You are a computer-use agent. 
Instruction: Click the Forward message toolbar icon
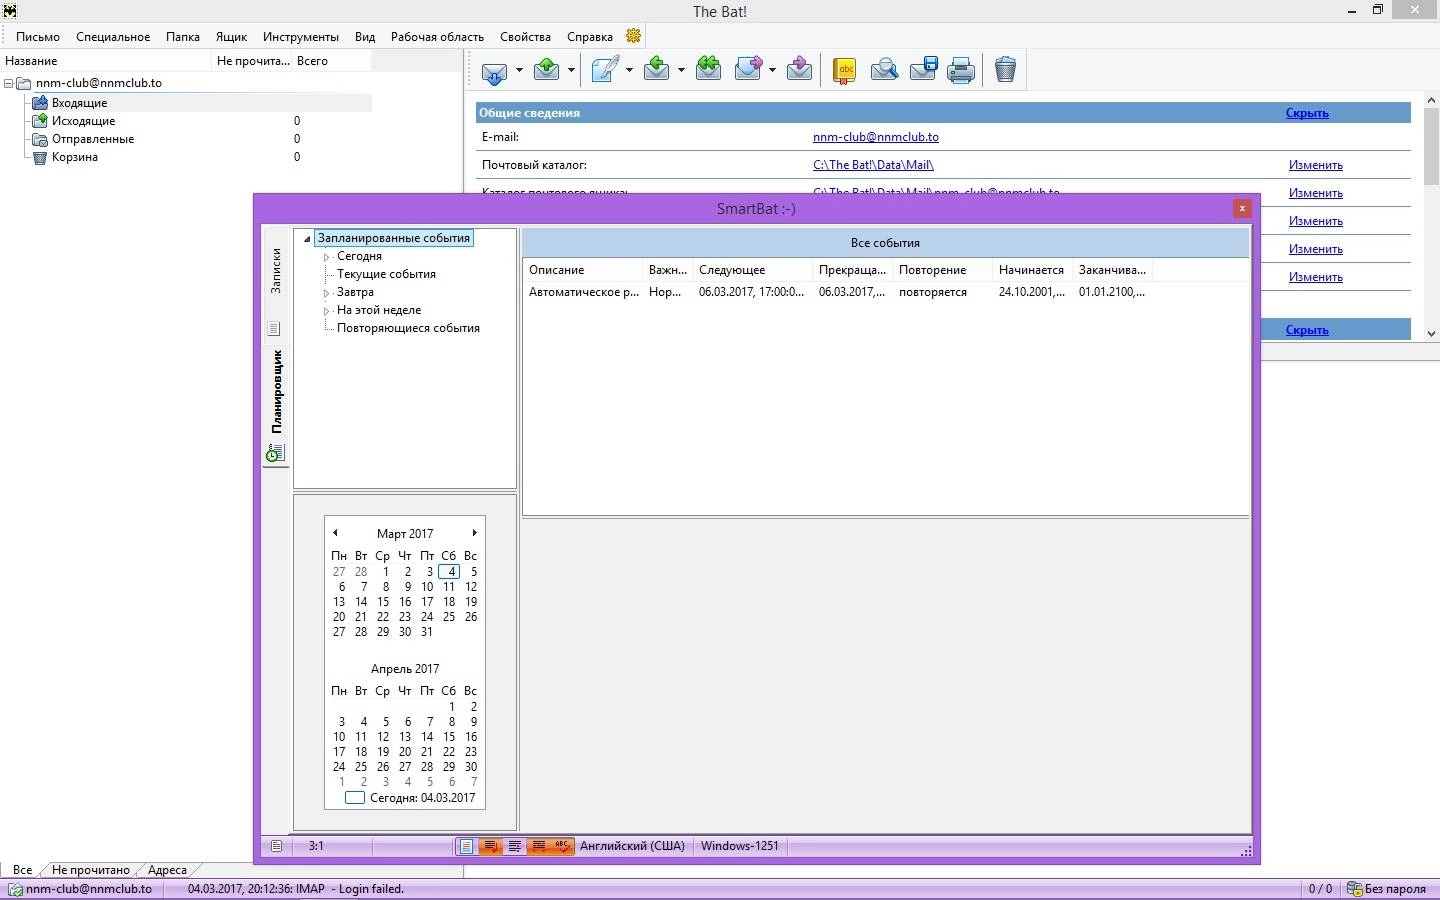[x=748, y=69]
